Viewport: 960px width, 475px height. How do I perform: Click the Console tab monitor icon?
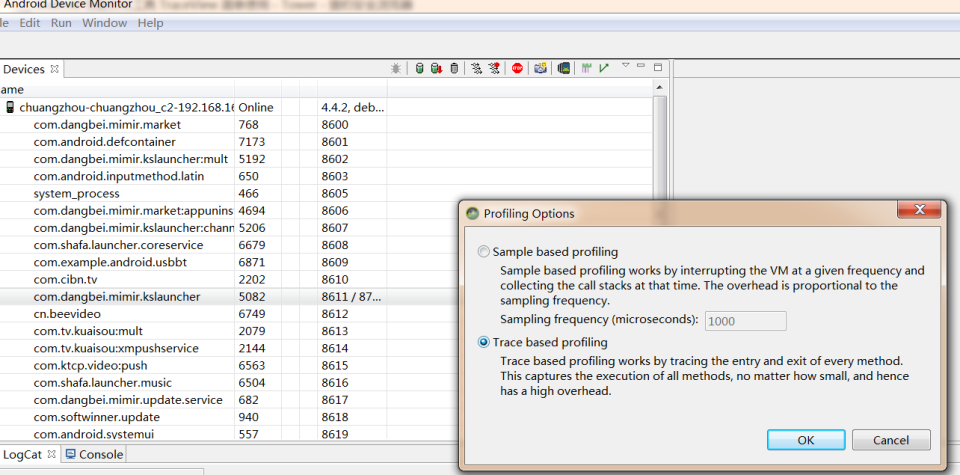[x=70, y=454]
